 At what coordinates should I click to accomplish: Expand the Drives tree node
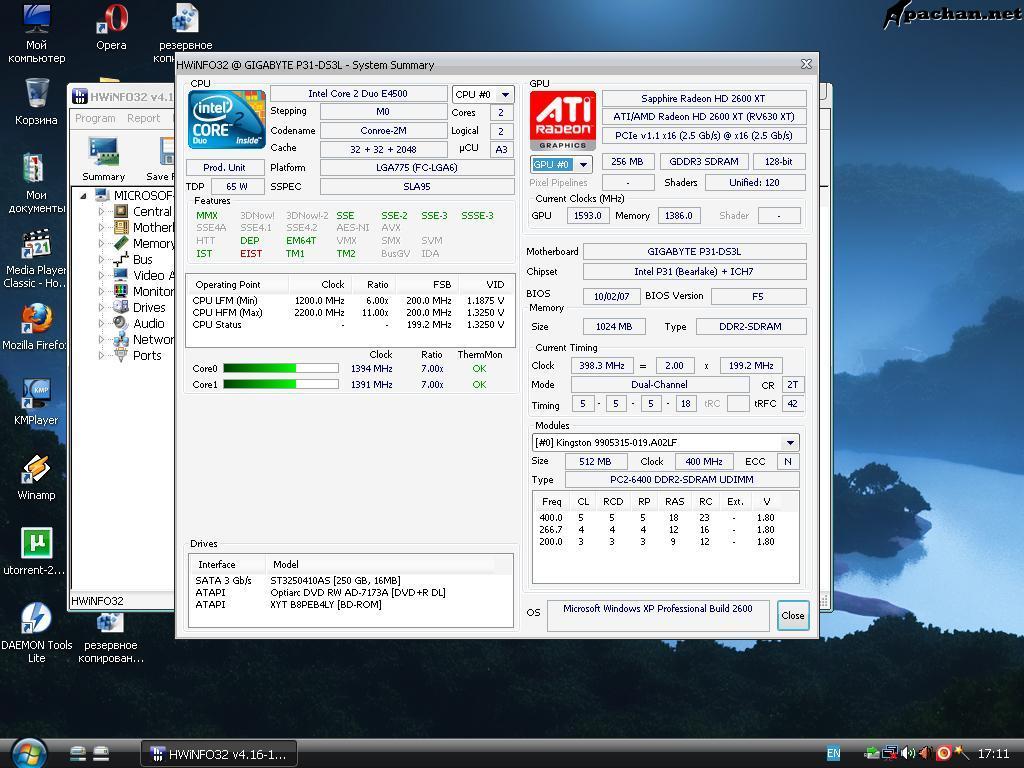[101, 307]
